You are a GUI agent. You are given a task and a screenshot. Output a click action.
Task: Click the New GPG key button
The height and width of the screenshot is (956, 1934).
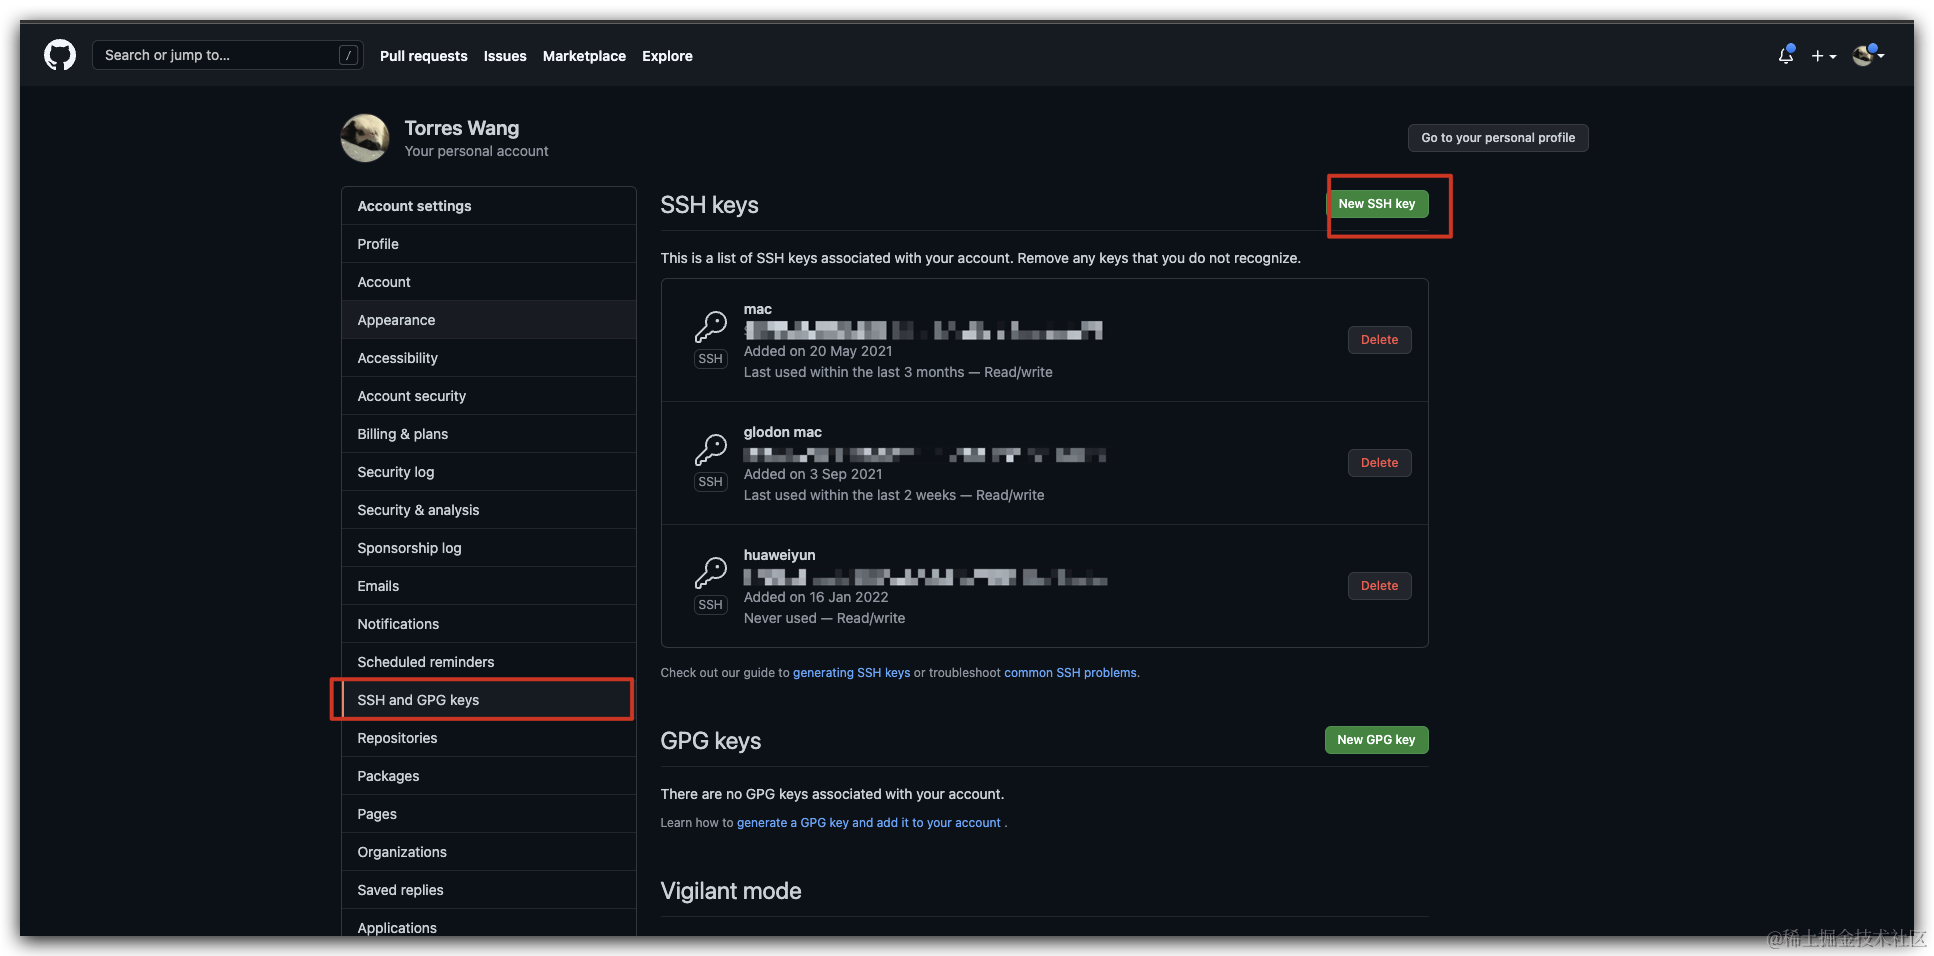pyautogui.click(x=1376, y=740)
